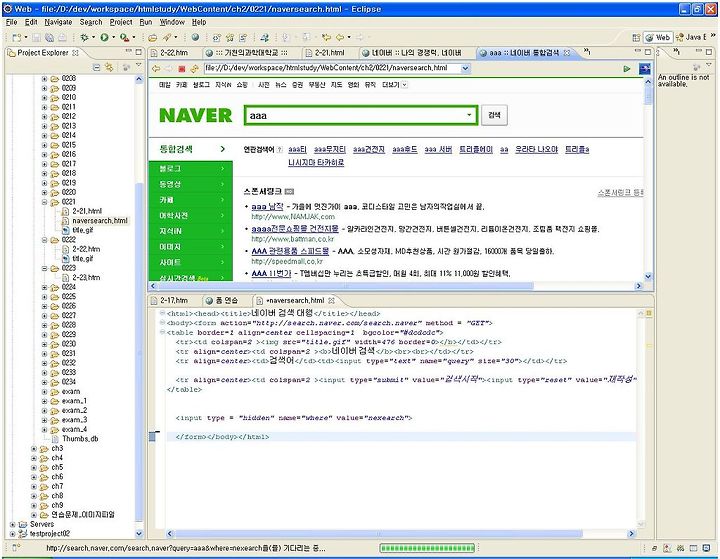Click rightmost status bar tray icon
720x559 pixels.
tap(706, 548)
